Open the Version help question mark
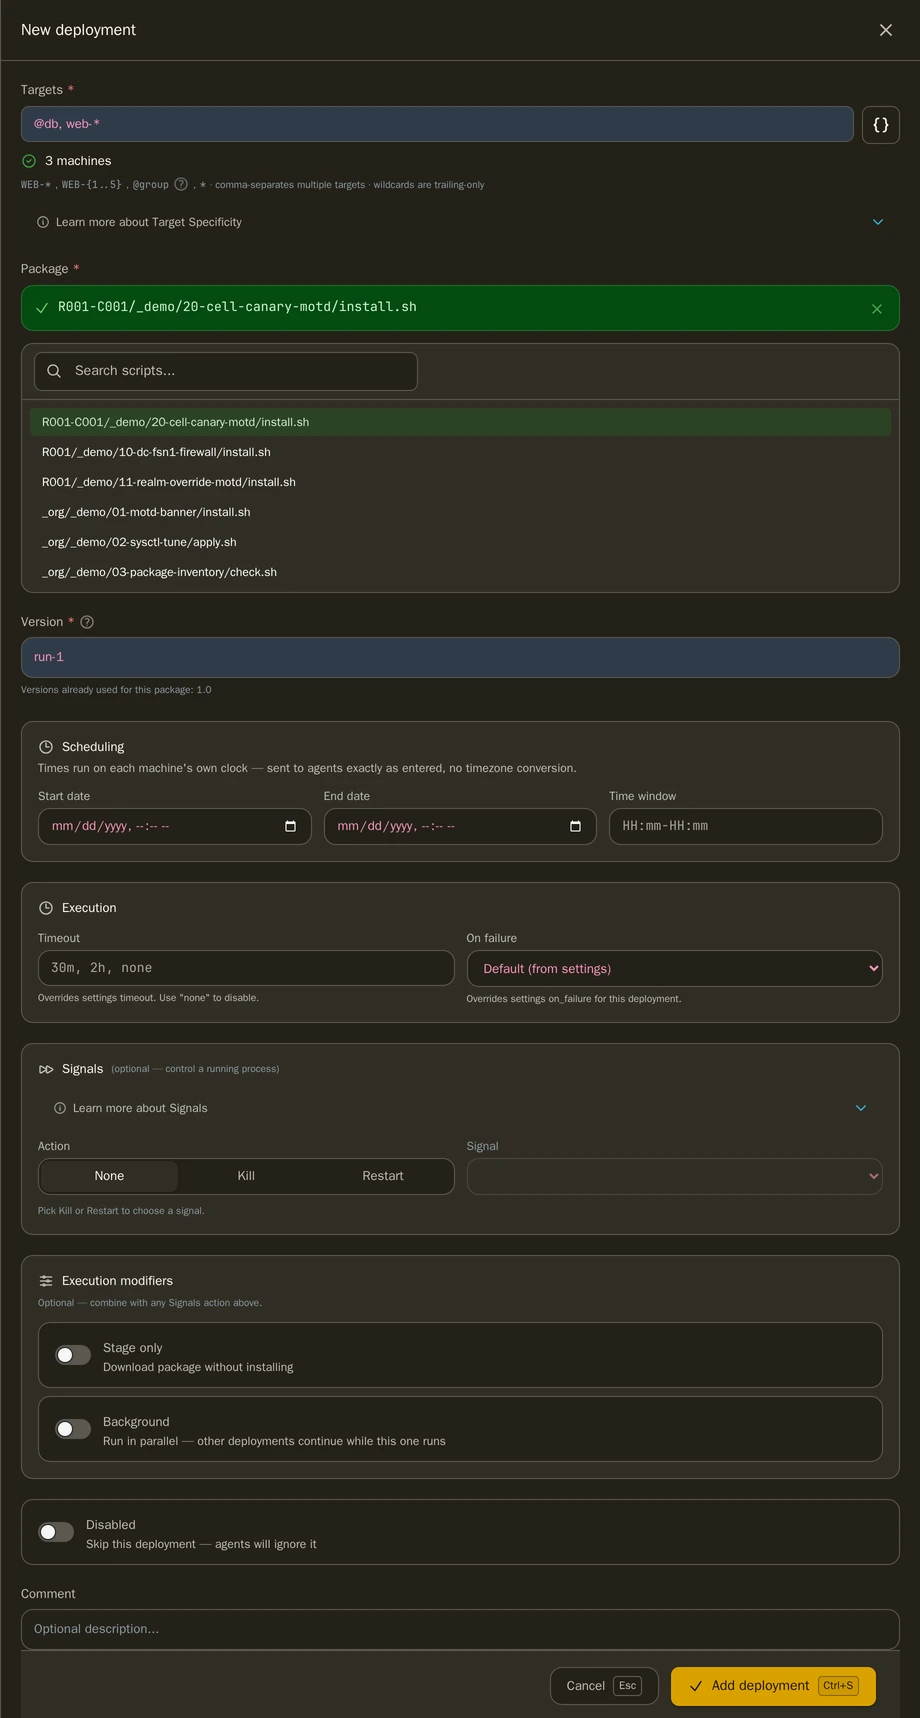Screen dimensions: 920x1718 [x=87, y=622]
